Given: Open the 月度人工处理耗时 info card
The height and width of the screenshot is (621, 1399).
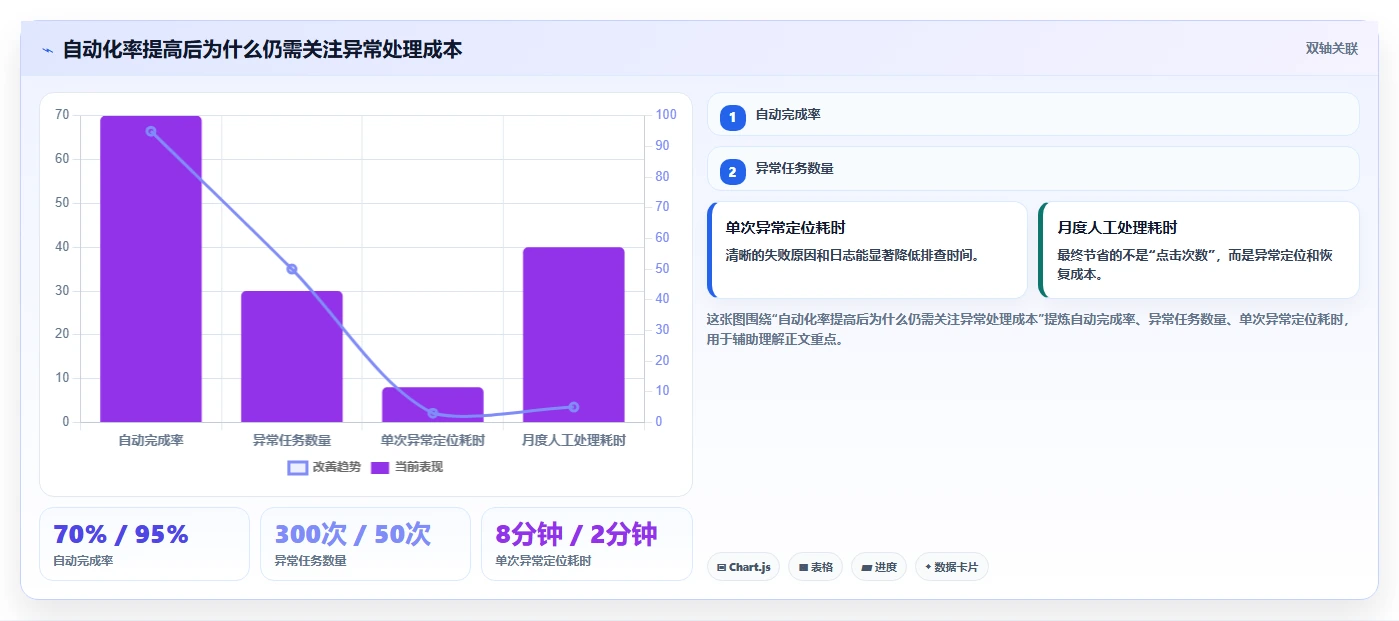Looking at the screenshot, I should [x=1199, y=250].
